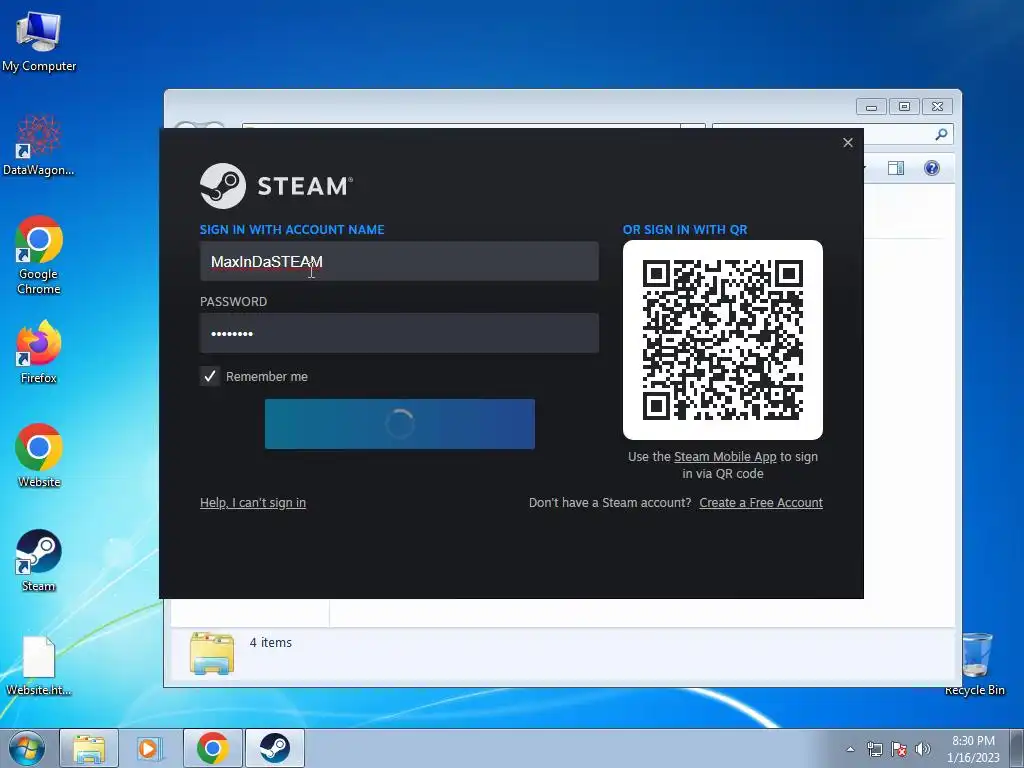
Task: Open the Website Chrome shortcut on desktop
Action: (x=39, y=456)
